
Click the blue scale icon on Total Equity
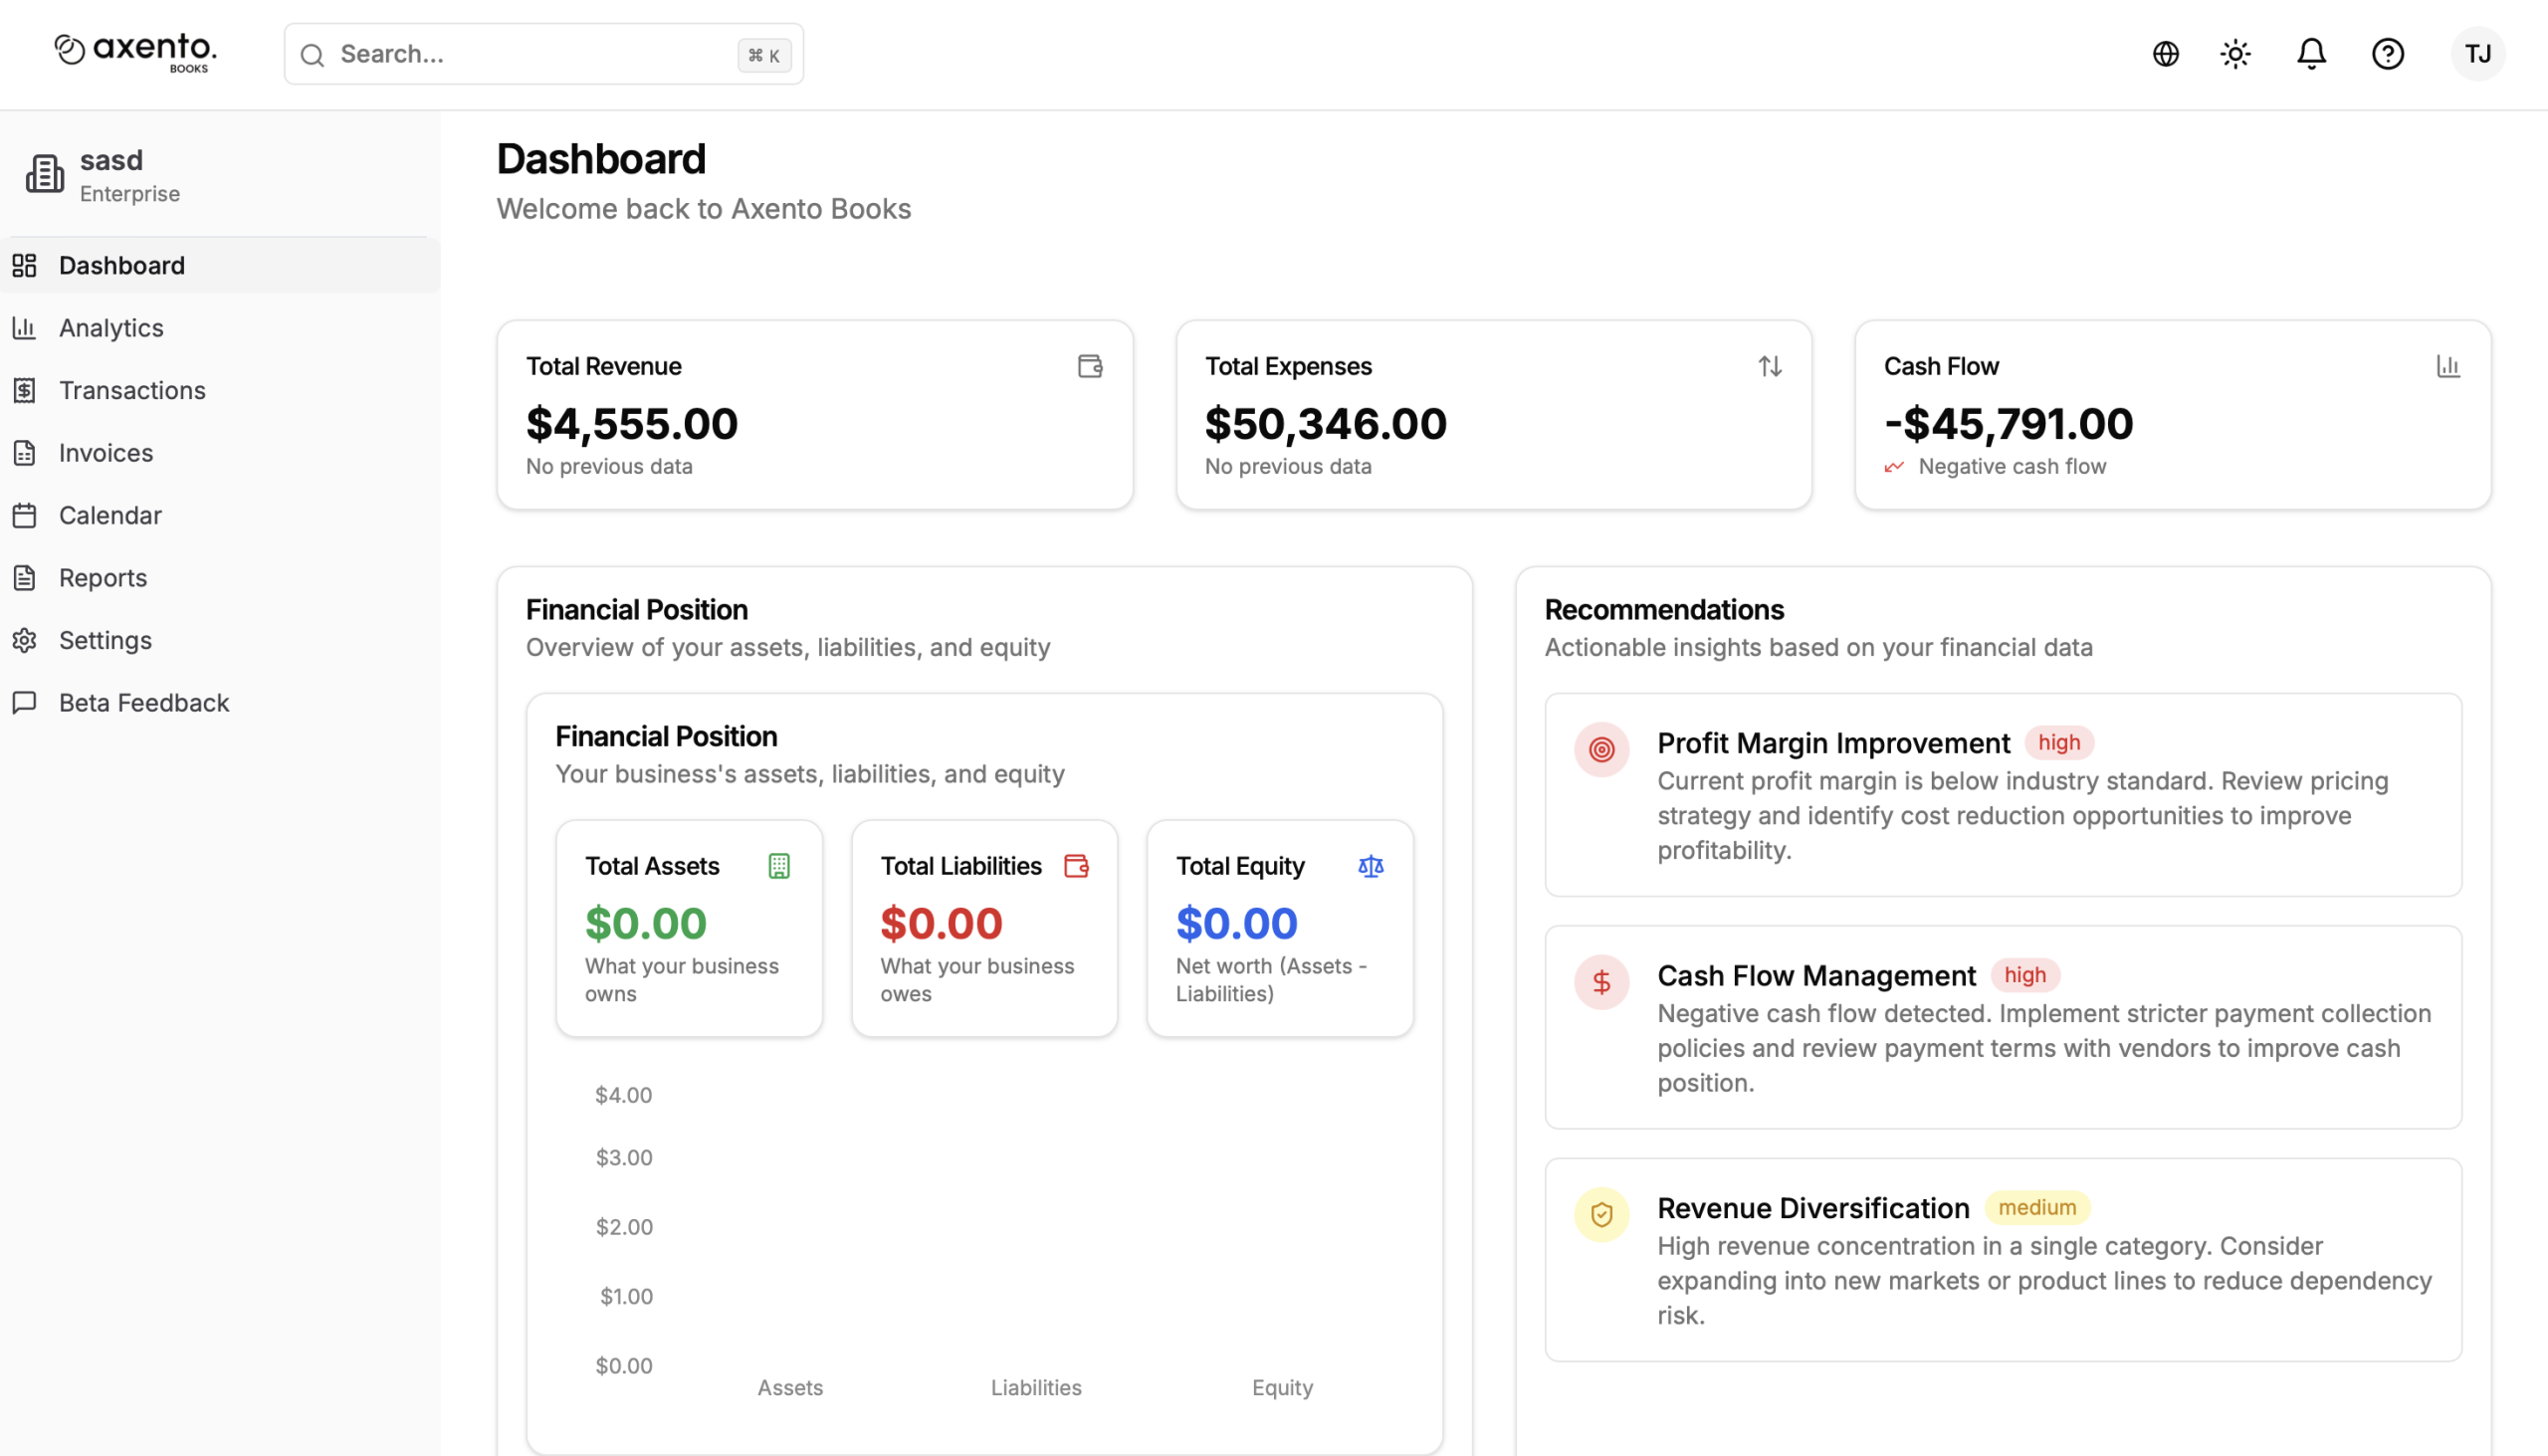pyautogui.click(x=1371, y=866)
